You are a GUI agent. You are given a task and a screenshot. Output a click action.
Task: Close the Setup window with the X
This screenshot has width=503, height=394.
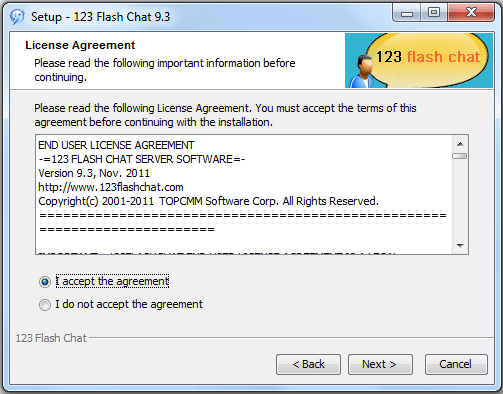(471, 13)
